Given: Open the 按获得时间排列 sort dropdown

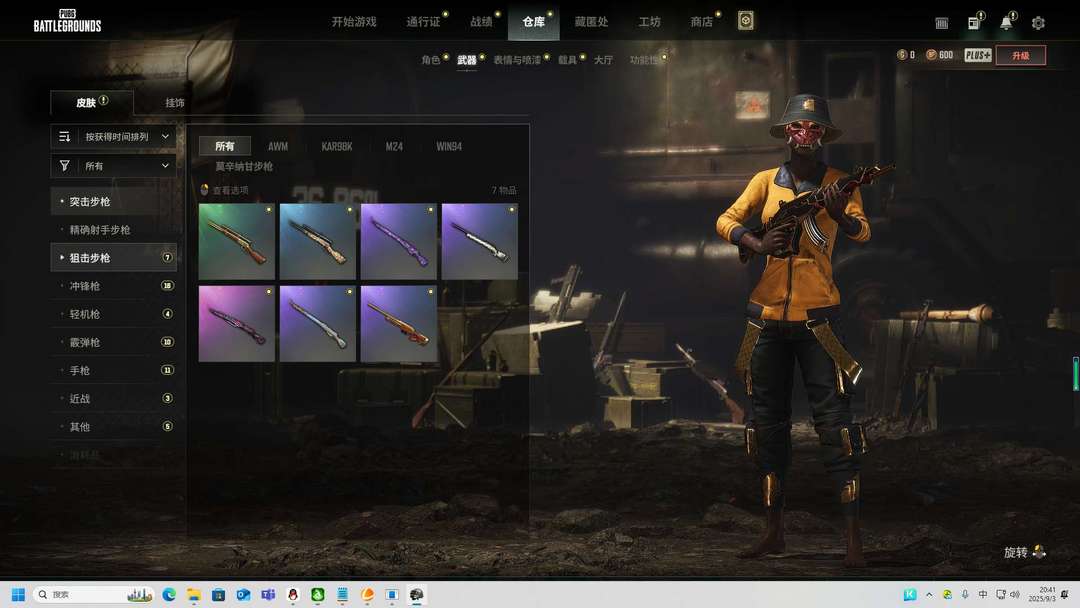Looking at the screenshot, I should click(x=114, y=136).
